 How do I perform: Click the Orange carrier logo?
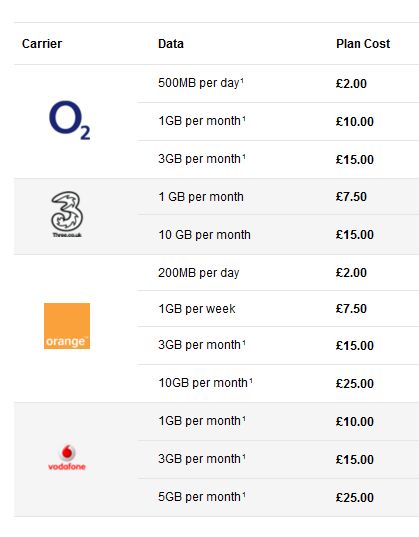[x=67, y=326]
